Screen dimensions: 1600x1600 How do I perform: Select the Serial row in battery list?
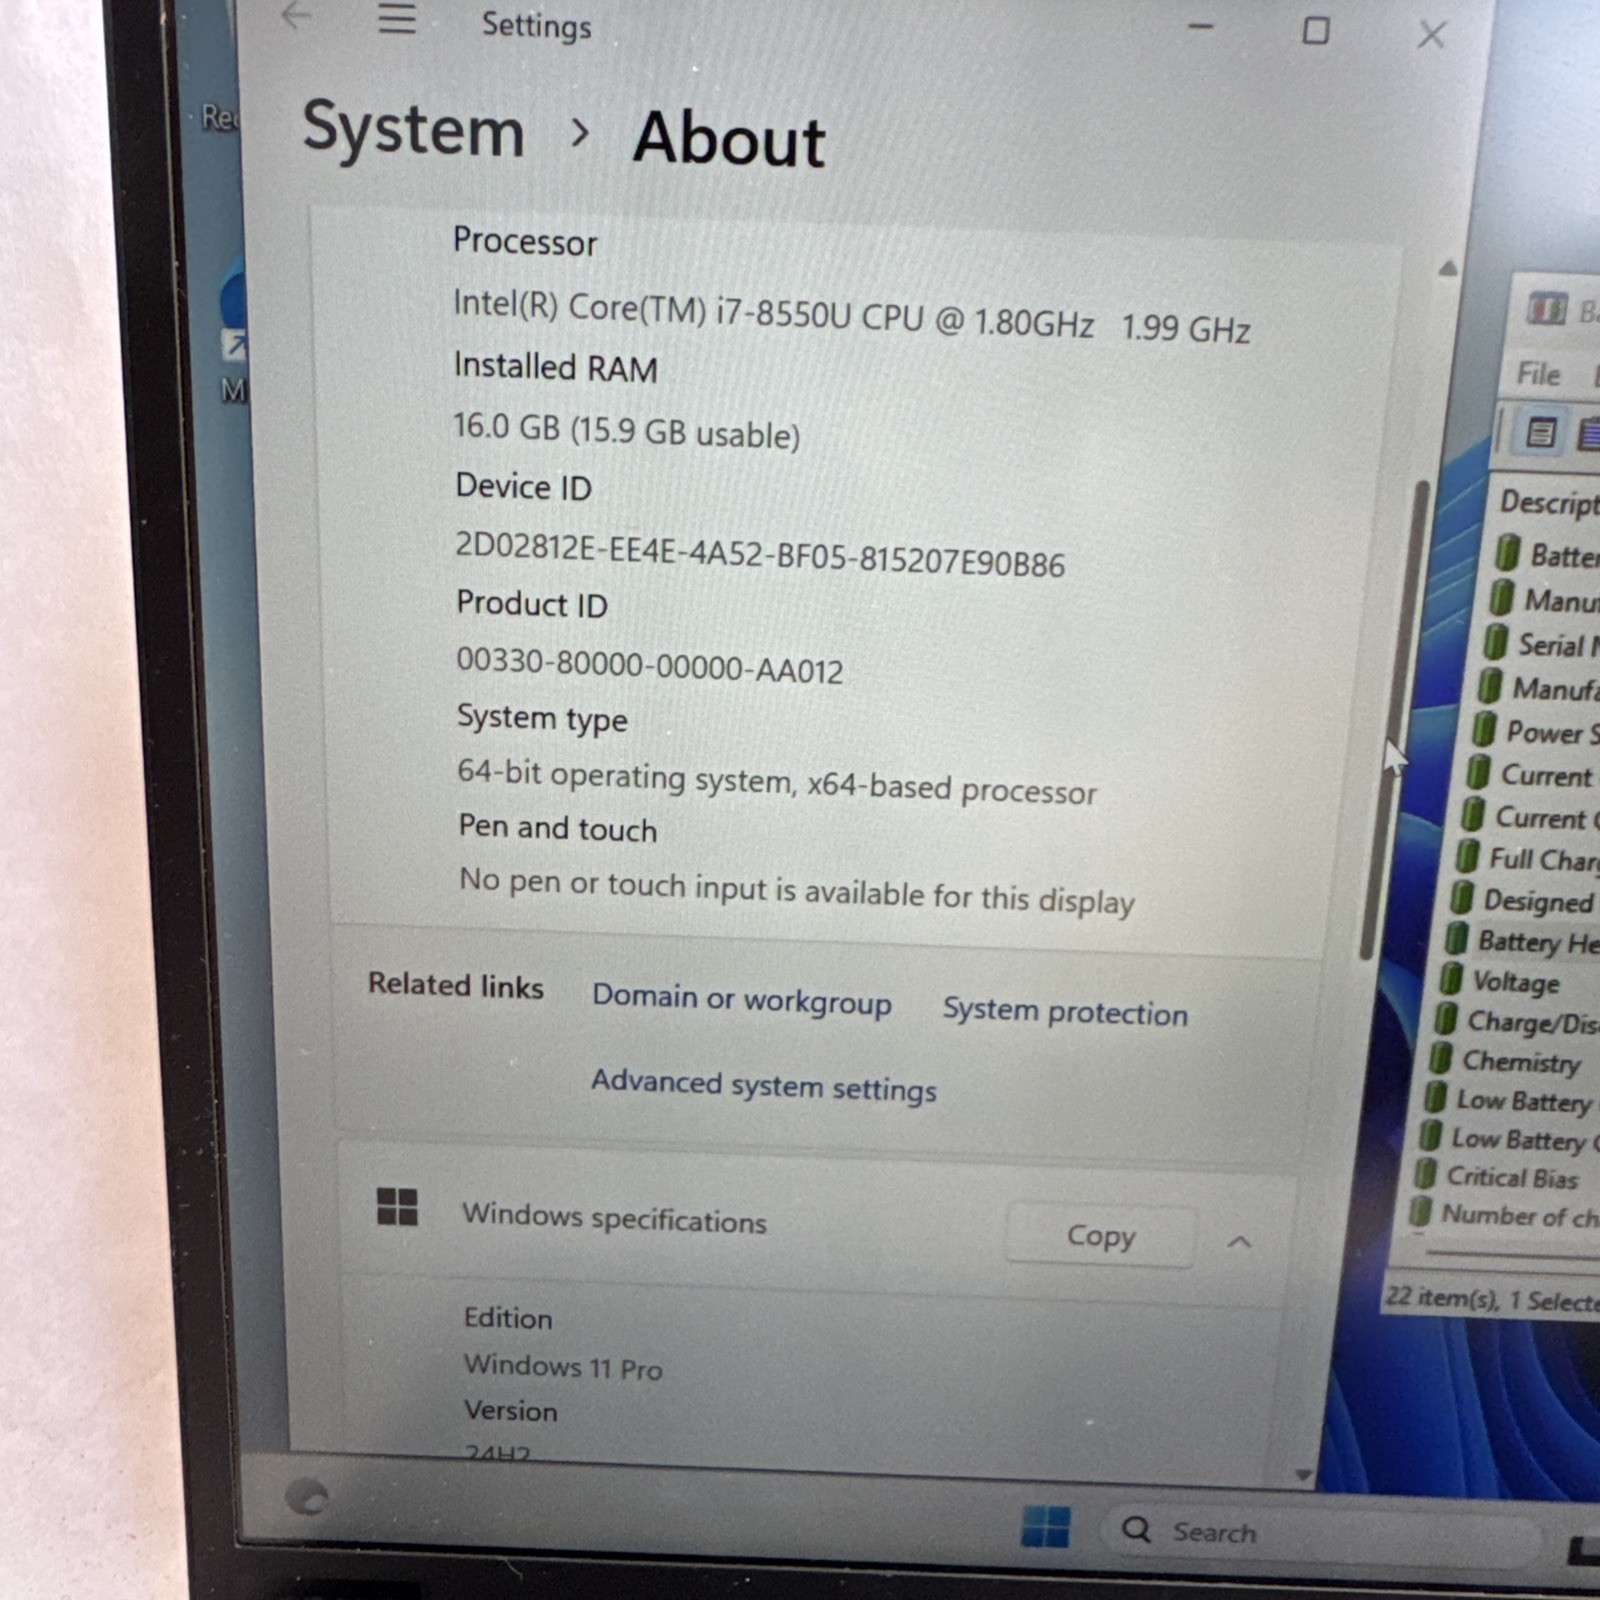tap(1541, 645)
